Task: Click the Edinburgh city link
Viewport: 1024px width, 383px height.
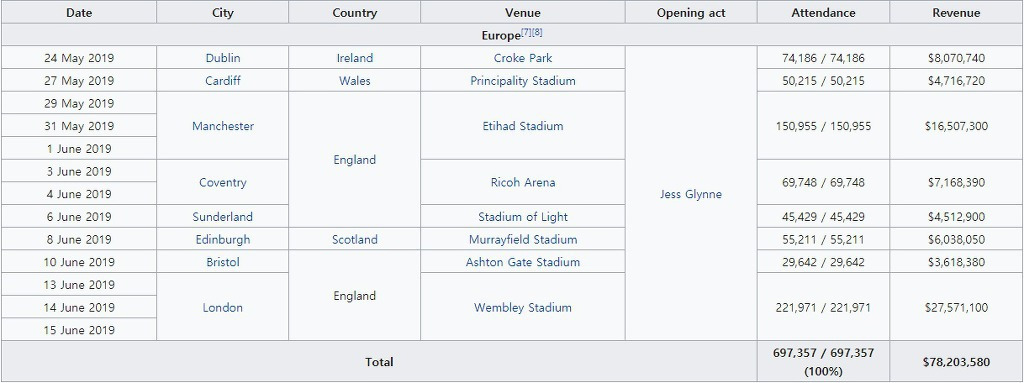Action: (223, 240)
